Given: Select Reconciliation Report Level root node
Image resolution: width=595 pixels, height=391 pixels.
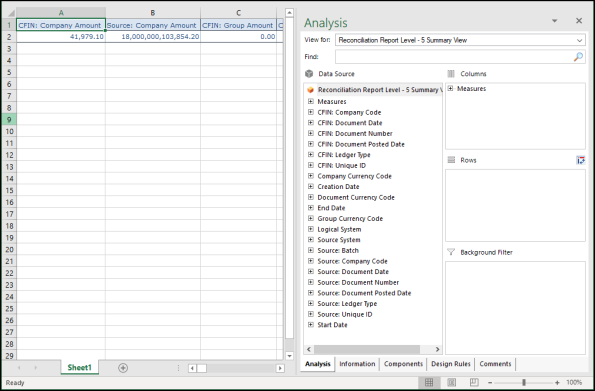Looking at the screenshot, I should 379,90.
